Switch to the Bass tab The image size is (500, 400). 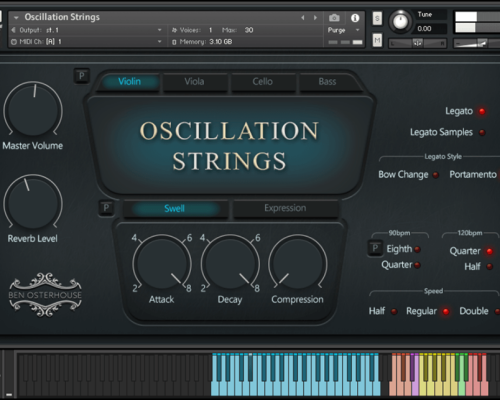click(327, 82)
